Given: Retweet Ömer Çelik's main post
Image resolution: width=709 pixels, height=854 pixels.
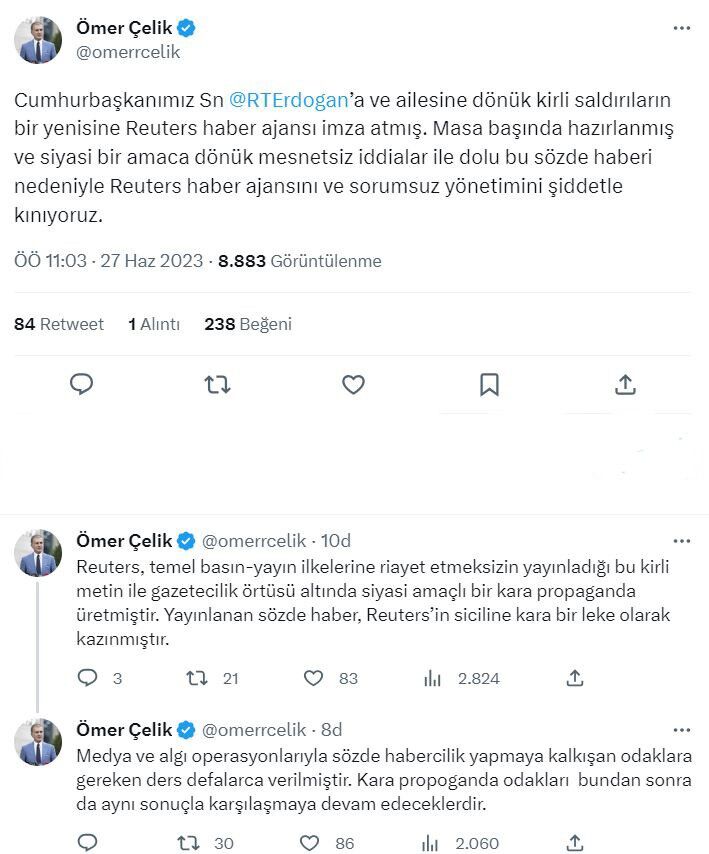Looking at the screenshot, I should [217, 384].
